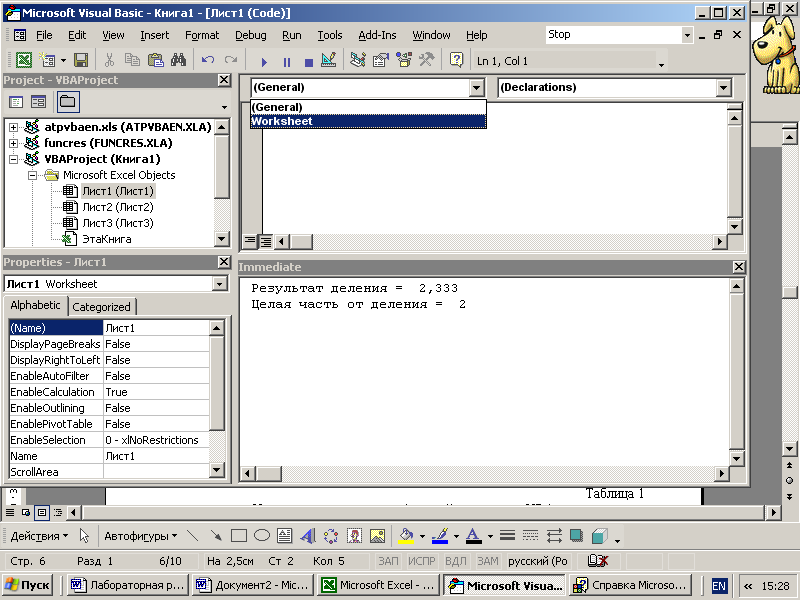The image size is (800, 600).
Task: Open Project Explorer toolbar icon
Action: click(x=358, y=60)
